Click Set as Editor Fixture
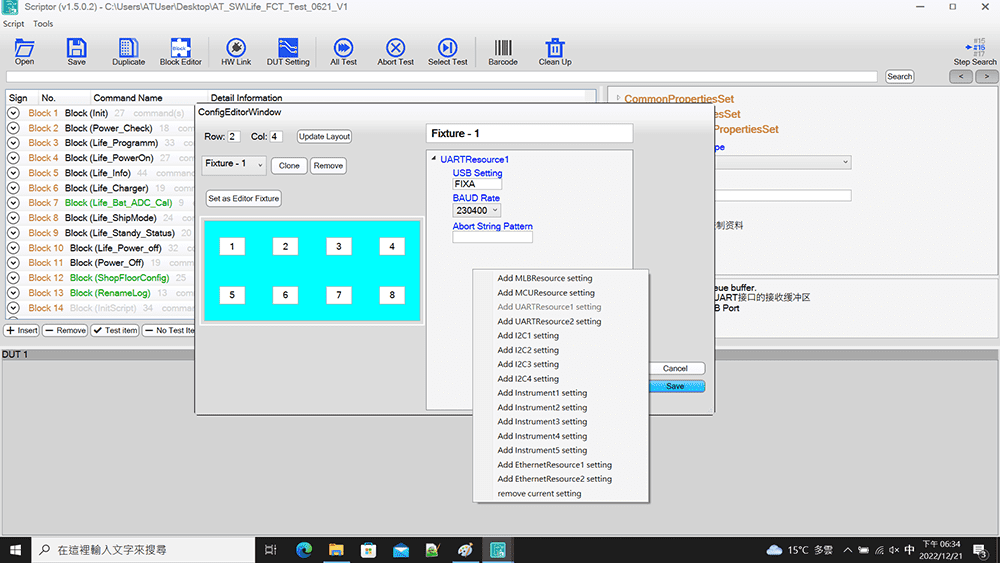The image size is (1000, 563). 244,198
